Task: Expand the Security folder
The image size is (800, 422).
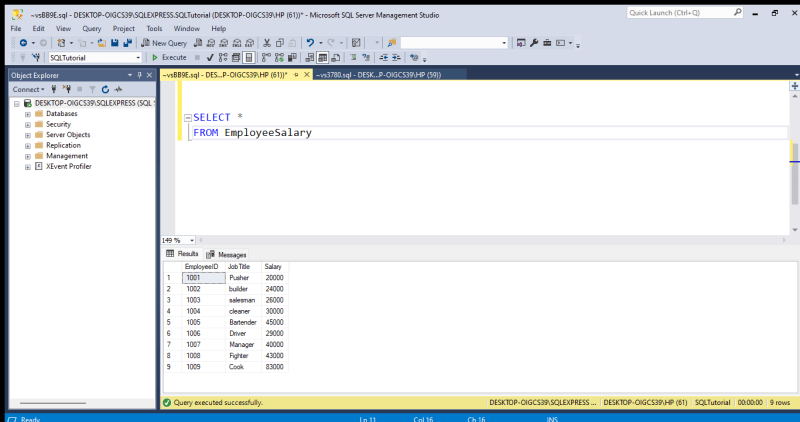Action: click(x=28, y=125)
